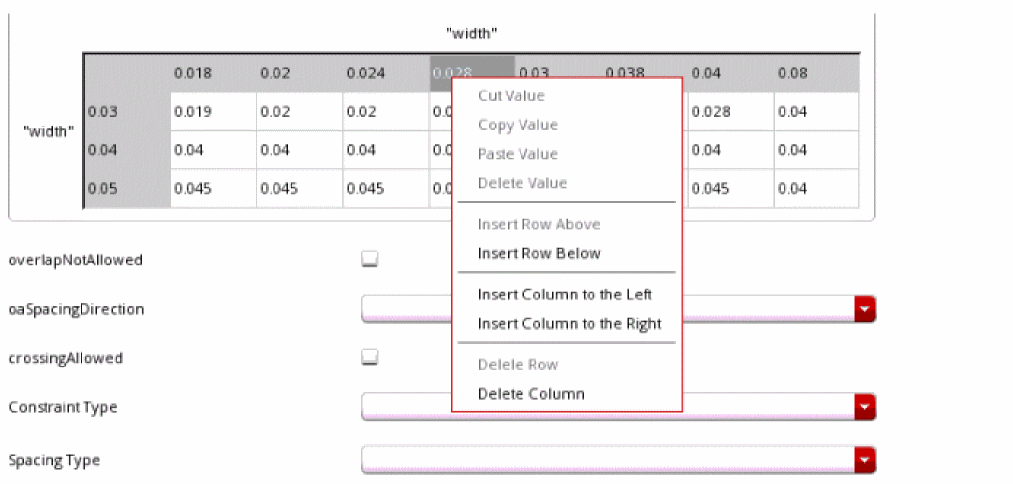Open the Spacing Type dropdown arrow

(x=866, y=460)
